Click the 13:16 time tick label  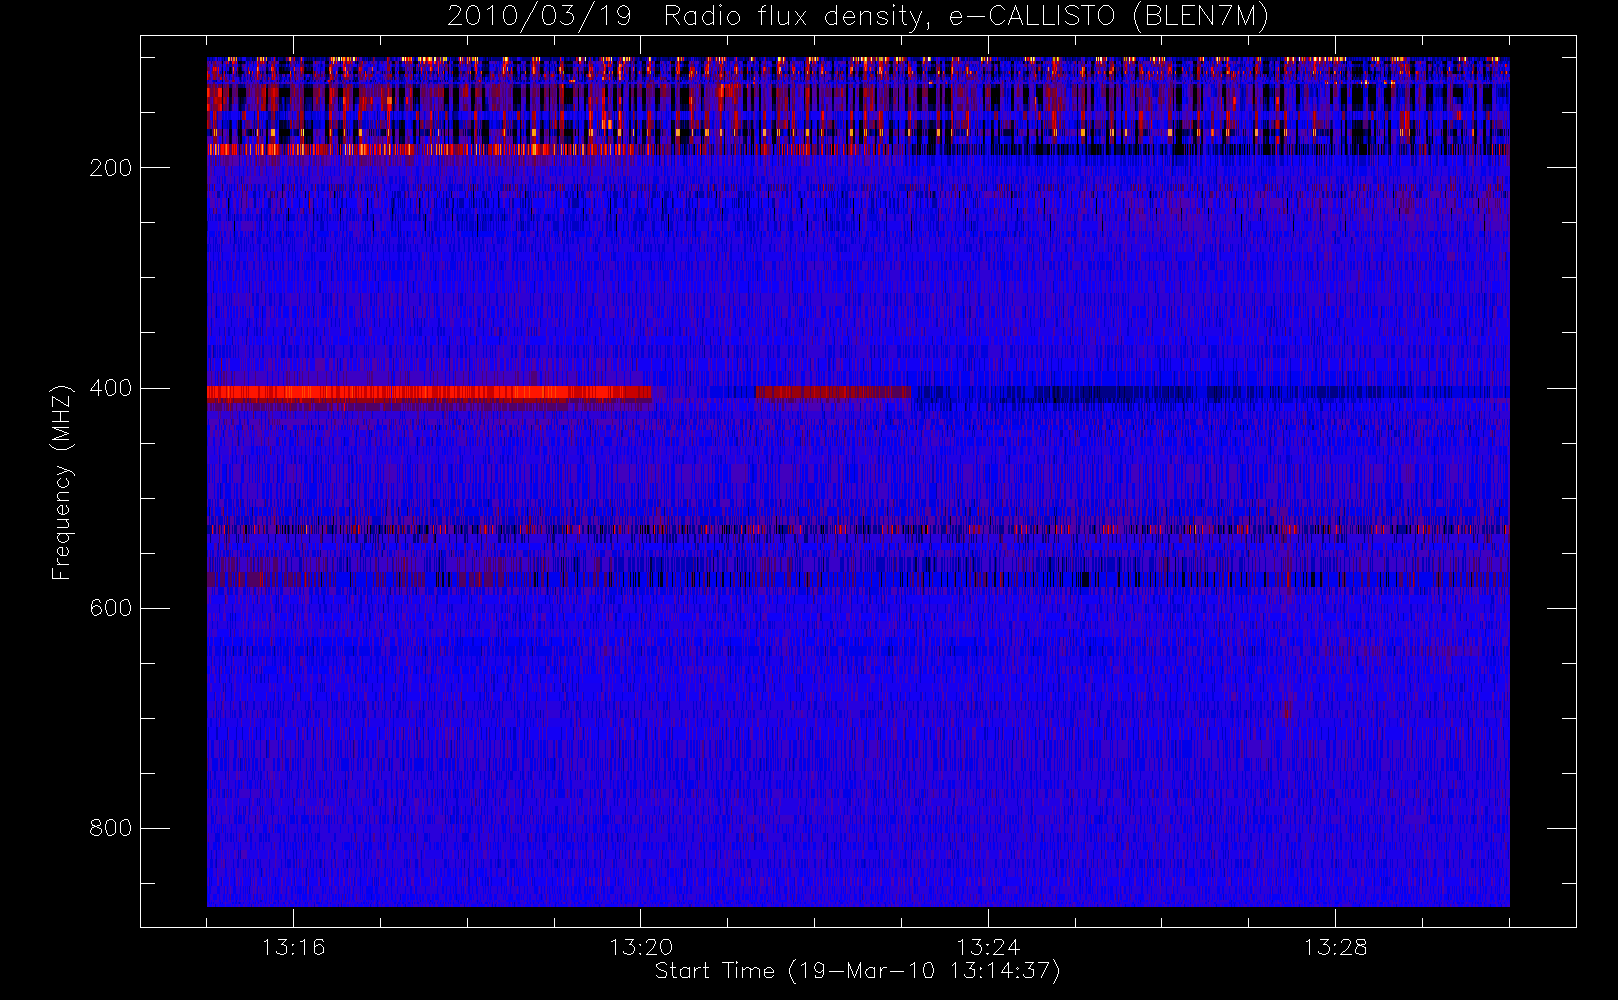(293, 947)
